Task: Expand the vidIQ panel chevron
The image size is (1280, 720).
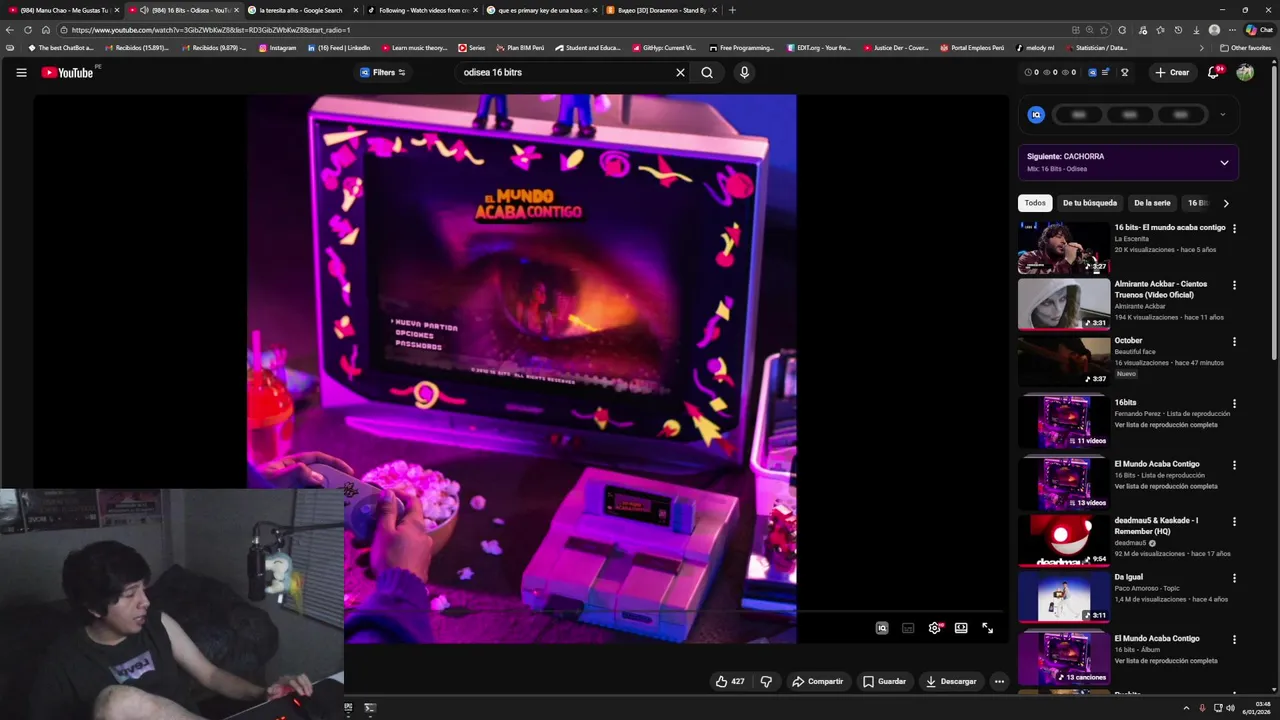Action: (1222, 114)
